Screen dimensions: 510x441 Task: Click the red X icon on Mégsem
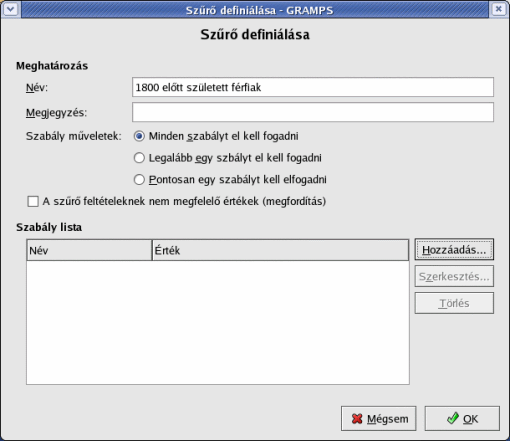[x=357, y=419]
